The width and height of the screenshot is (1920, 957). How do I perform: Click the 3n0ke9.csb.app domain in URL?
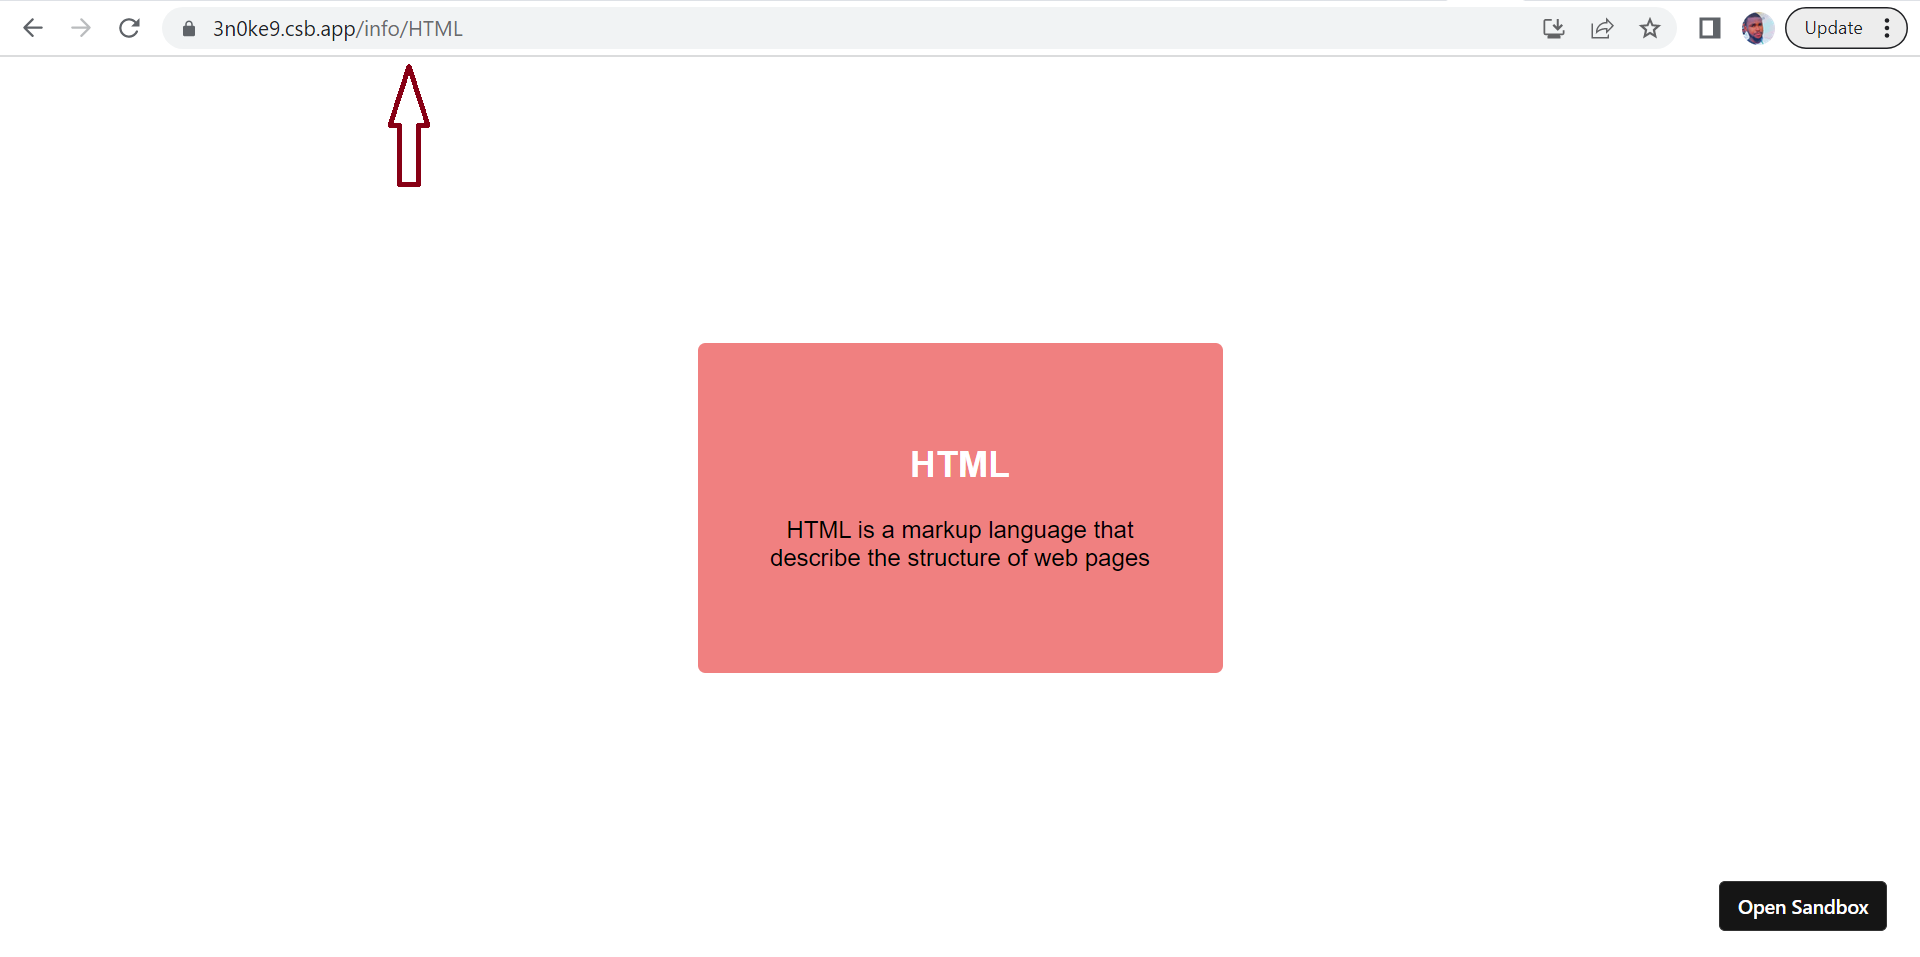pyautogui.click(x=284, y=29)
